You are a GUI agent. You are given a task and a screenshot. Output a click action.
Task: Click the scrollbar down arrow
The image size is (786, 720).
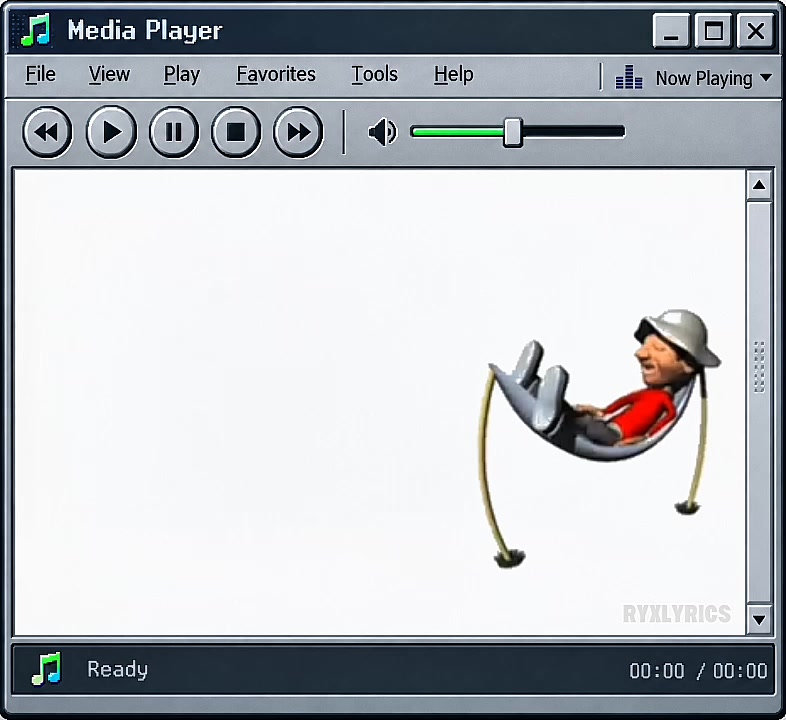[759, 620]
